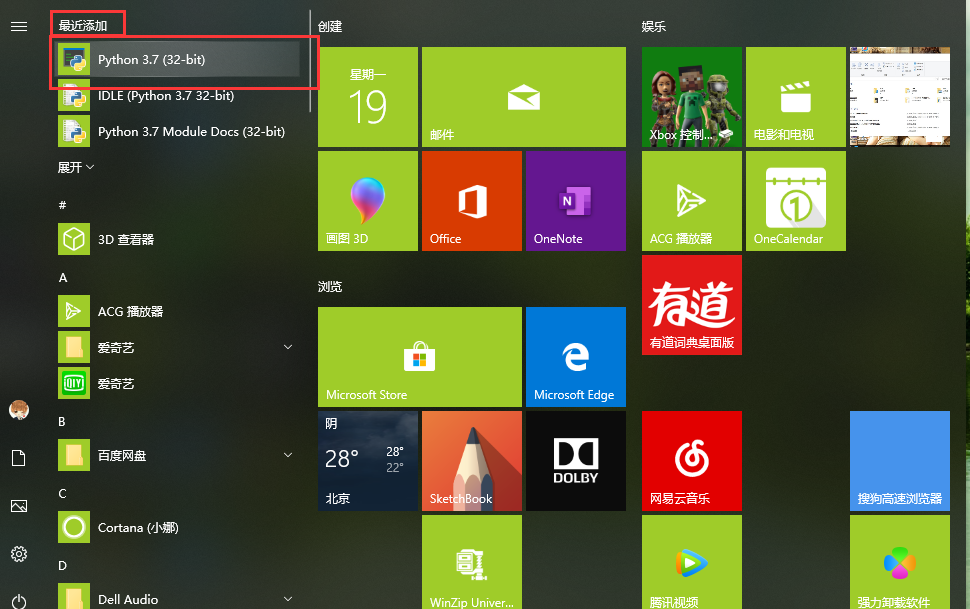Open the OneNote tile
This screenshot has width=970, height=609.
coord(576,201)
